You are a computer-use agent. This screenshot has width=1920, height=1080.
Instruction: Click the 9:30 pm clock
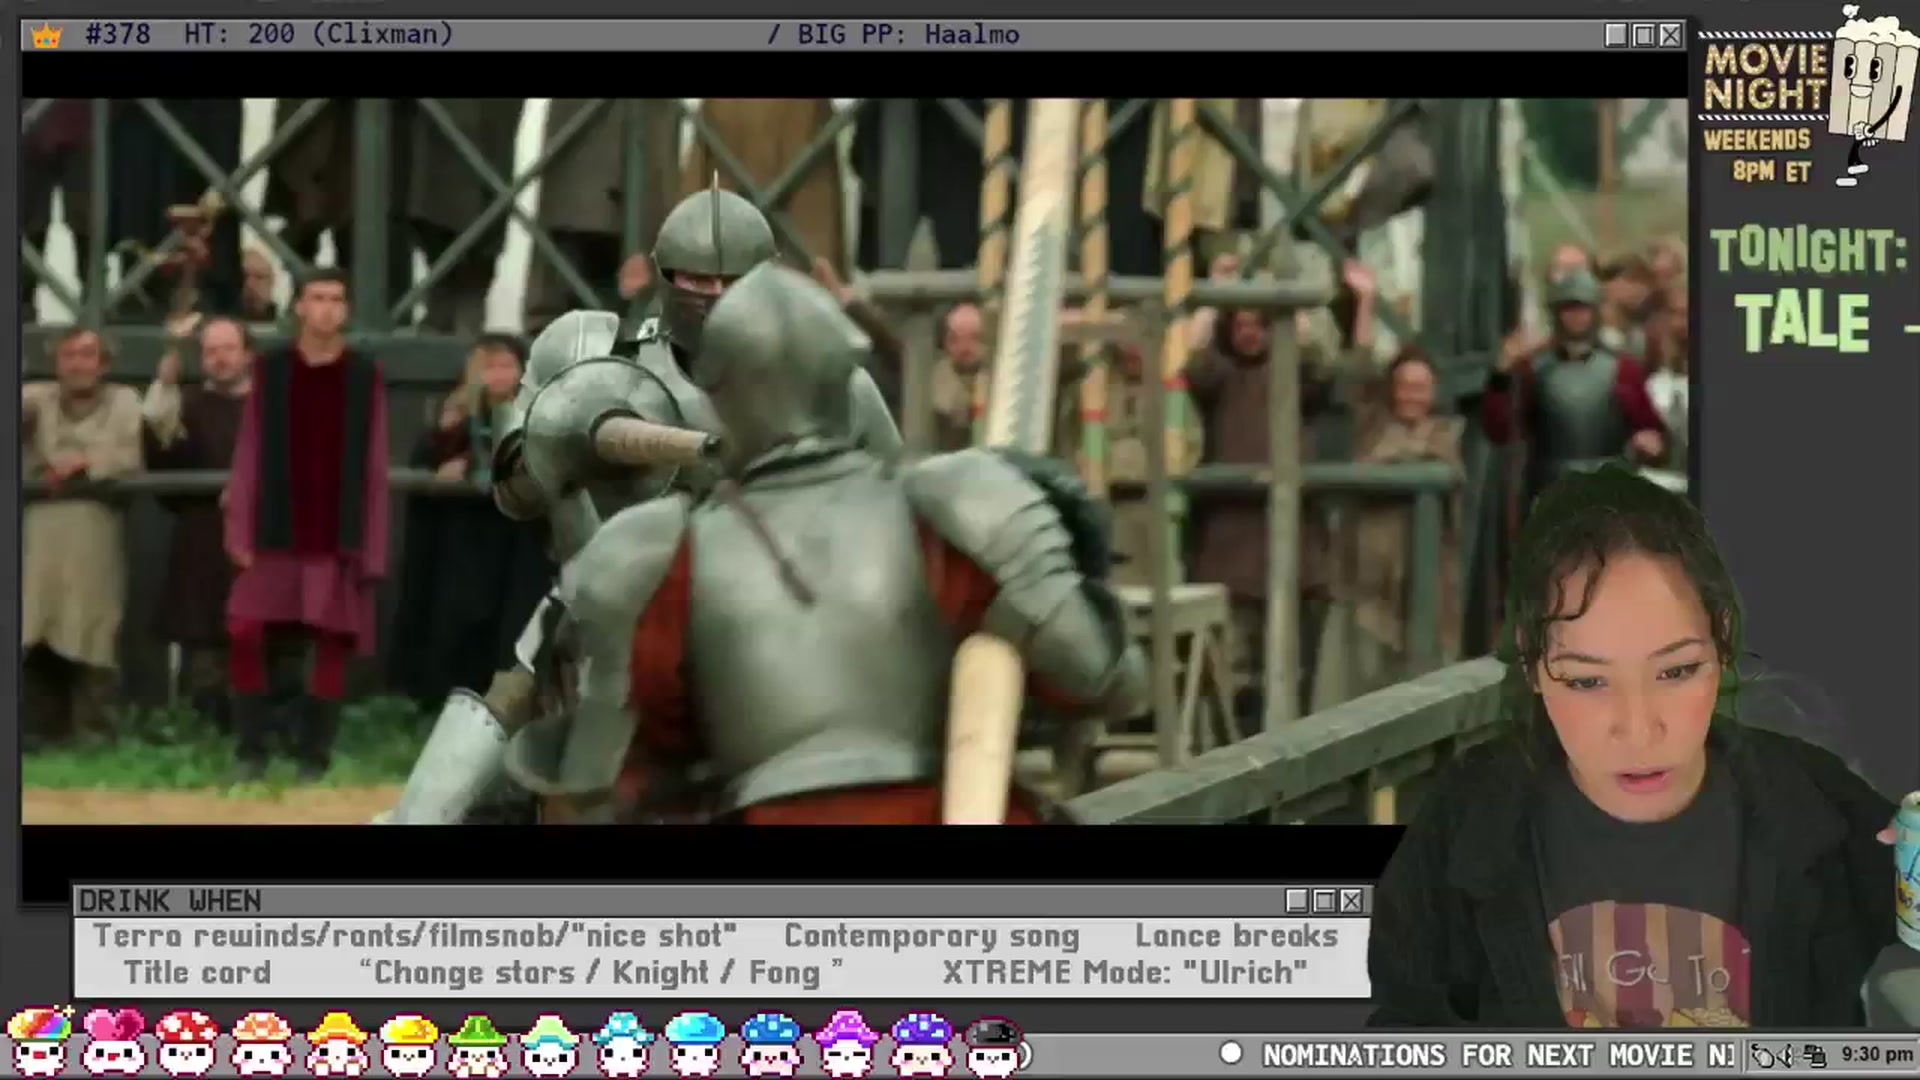pos(1877,1054)
